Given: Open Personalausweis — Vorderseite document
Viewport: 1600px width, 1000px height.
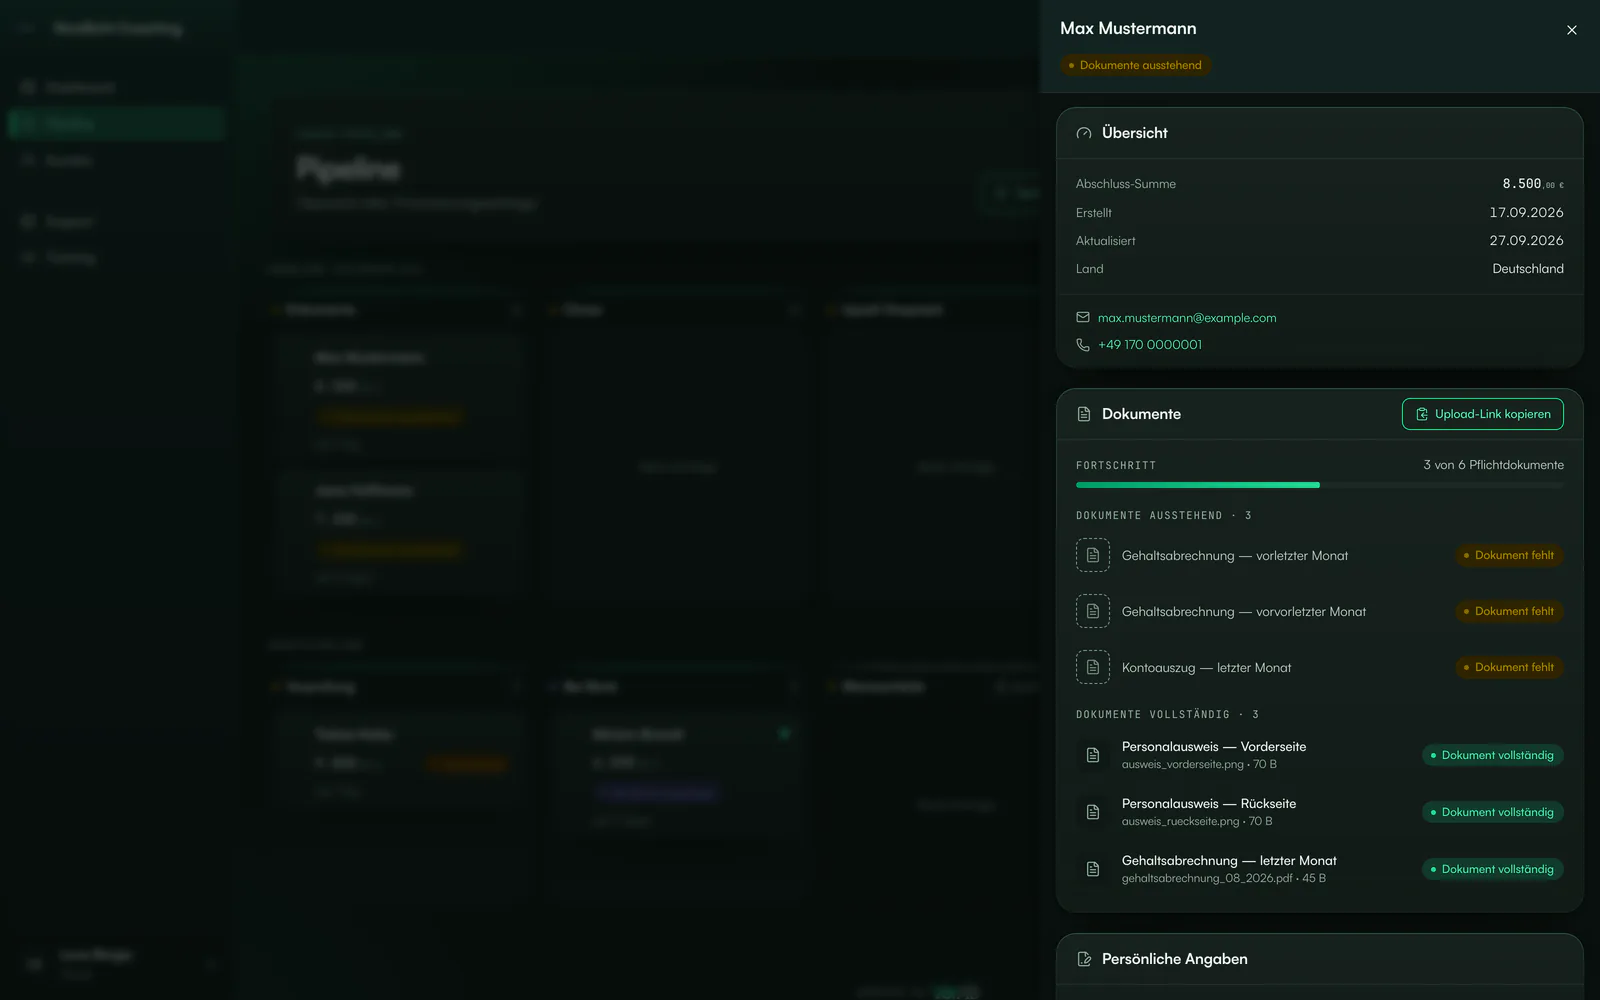Looking at the screenshot, I should pyautogui.click(x=1320, y=755).
